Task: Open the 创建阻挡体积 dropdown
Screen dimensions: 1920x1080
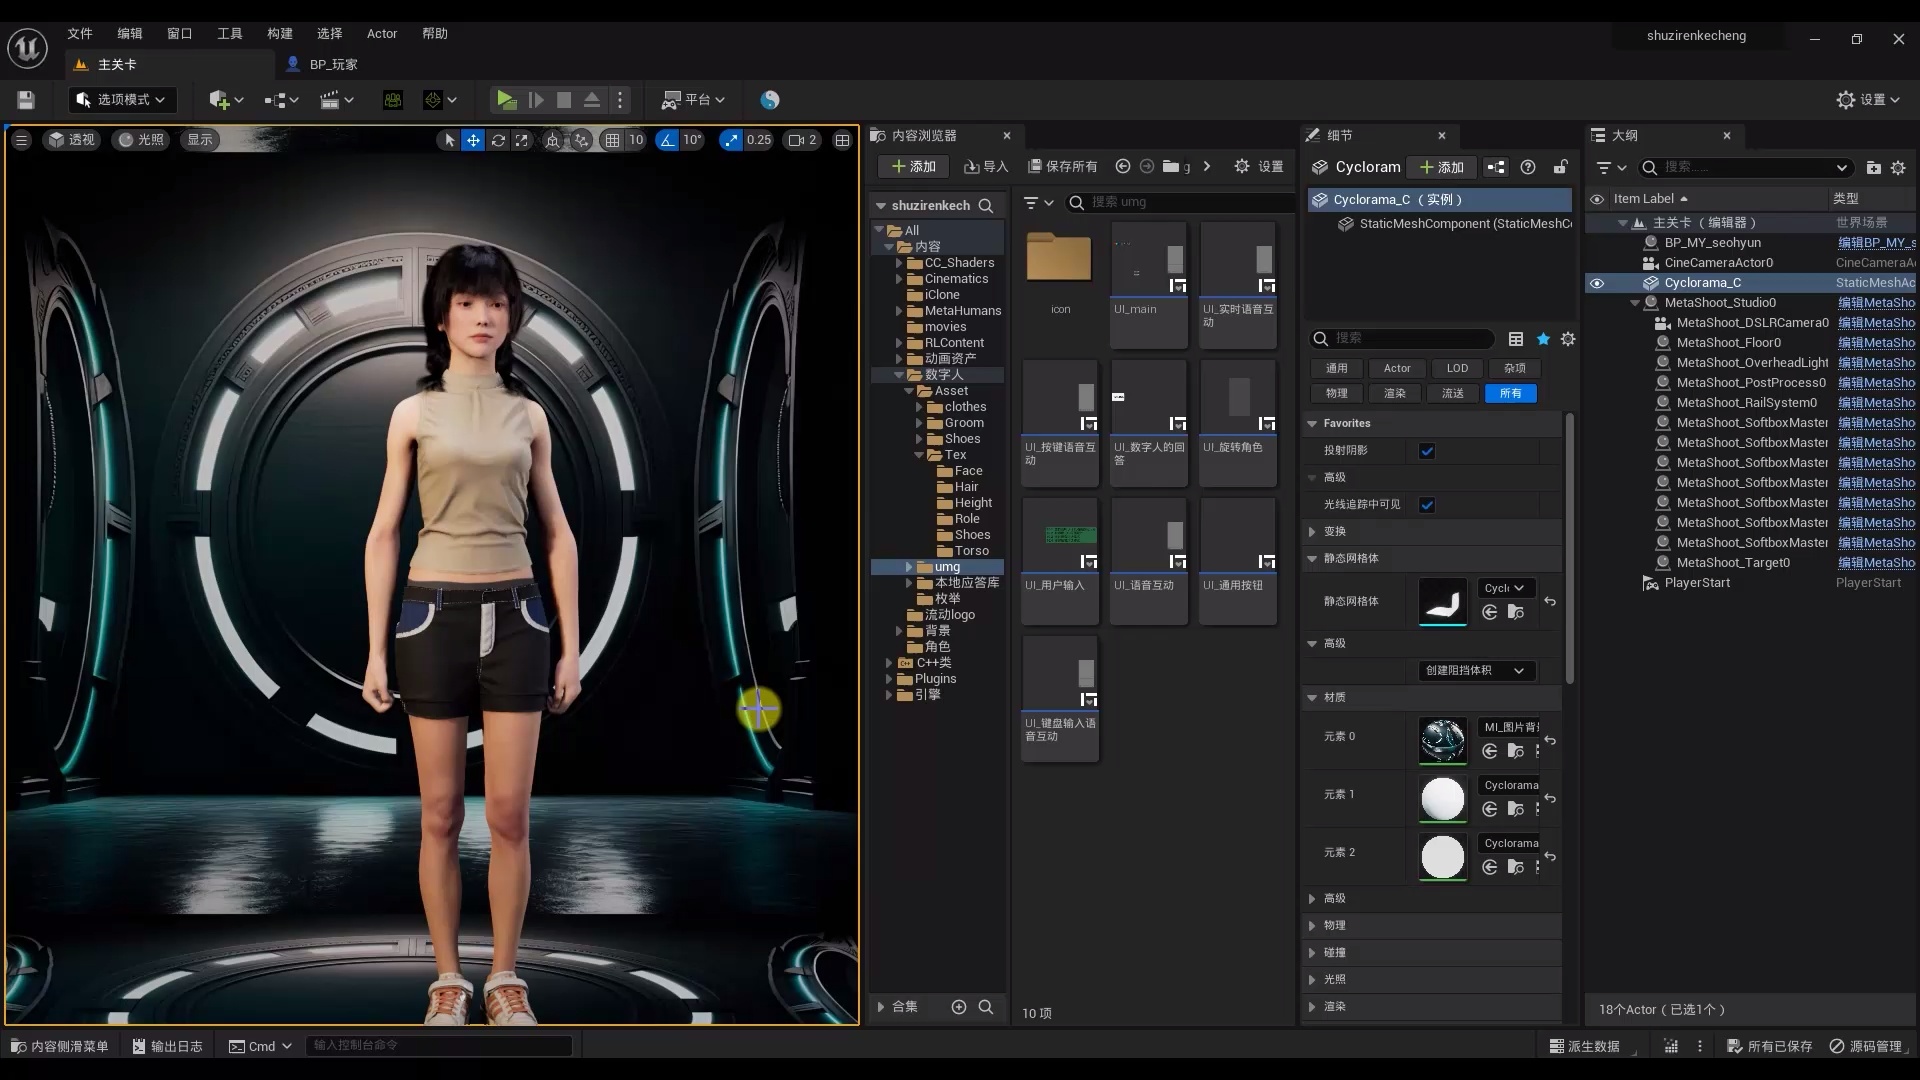Action: point(1475,671)
